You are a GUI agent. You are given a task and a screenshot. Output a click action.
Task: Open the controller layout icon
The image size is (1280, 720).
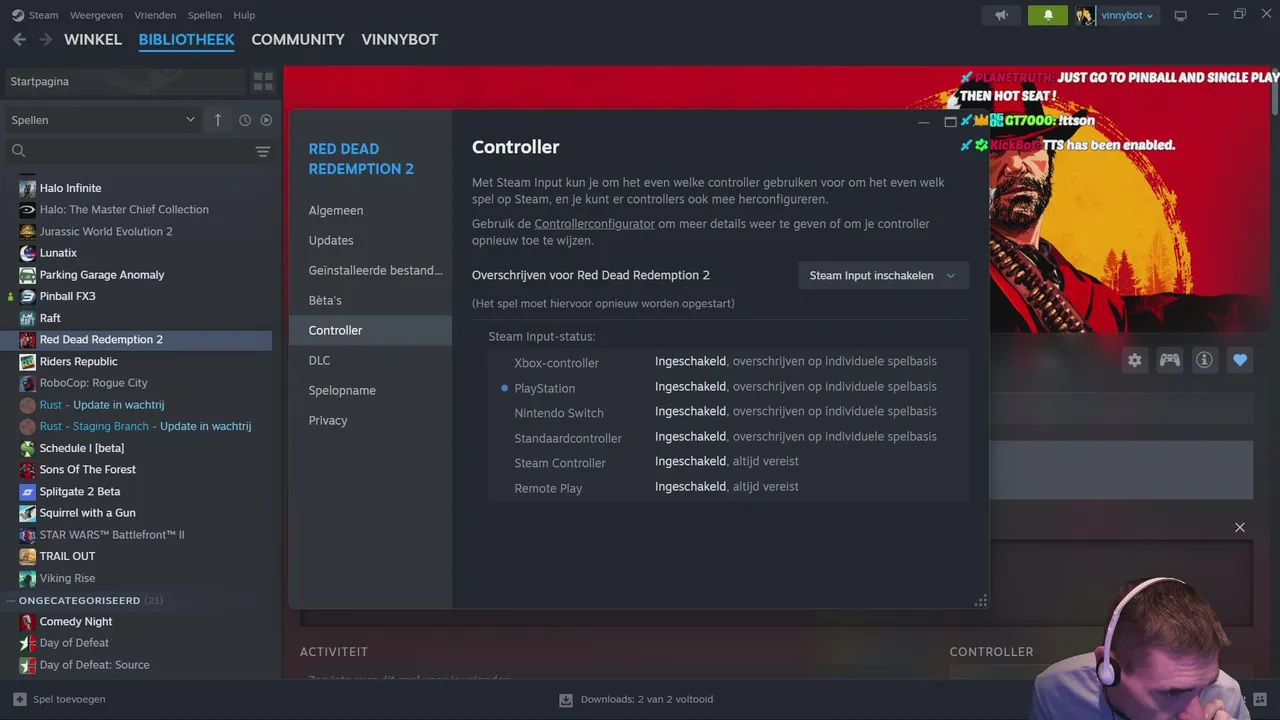(x=1169, y=360)
